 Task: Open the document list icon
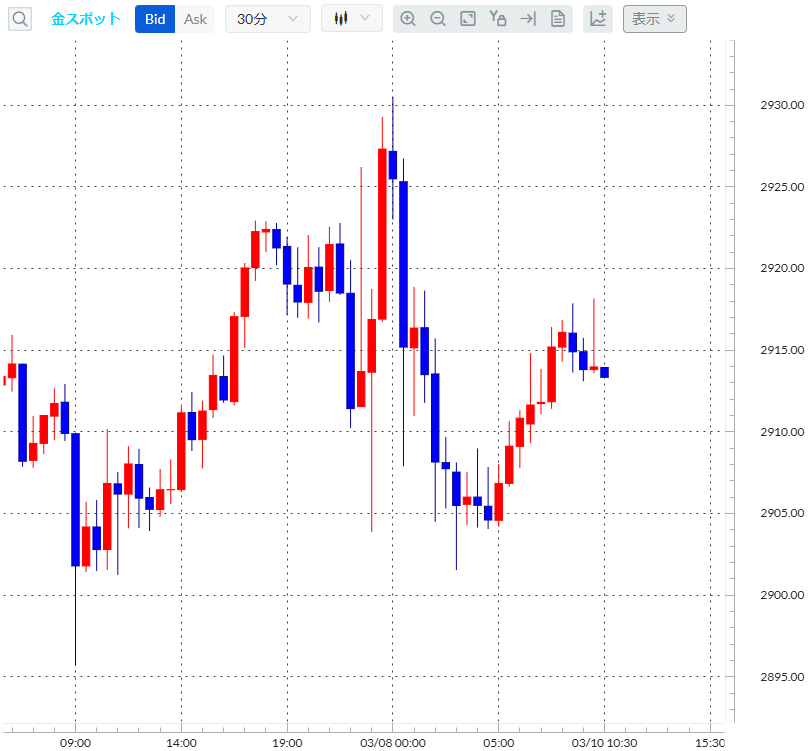(558, 19)
